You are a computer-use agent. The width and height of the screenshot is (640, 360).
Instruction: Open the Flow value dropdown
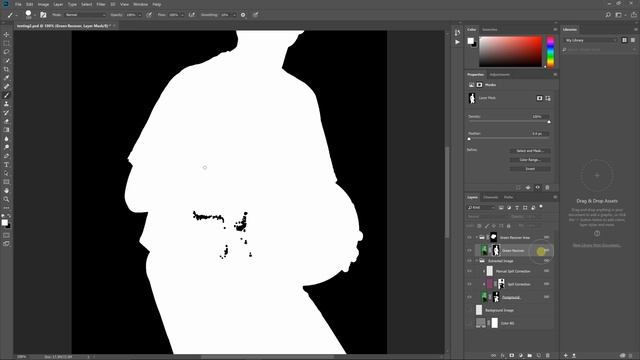pos(182,15)
